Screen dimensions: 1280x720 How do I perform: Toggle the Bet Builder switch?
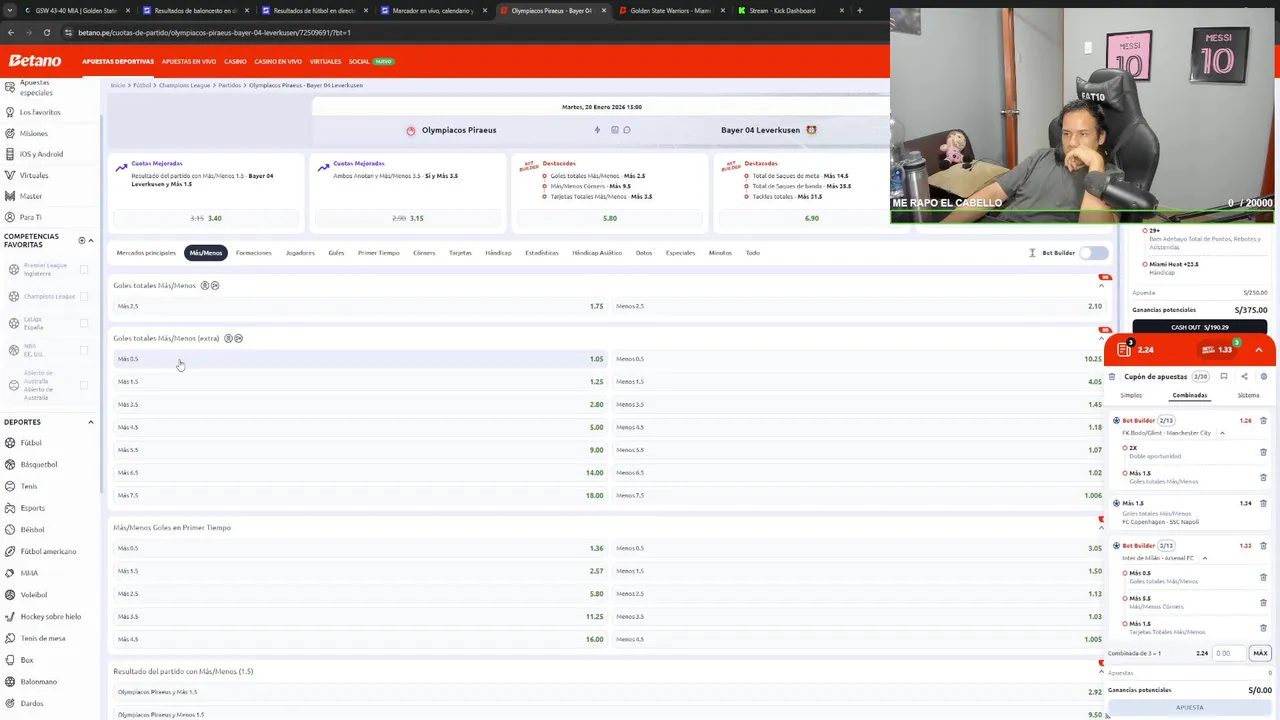[1093, 253]
